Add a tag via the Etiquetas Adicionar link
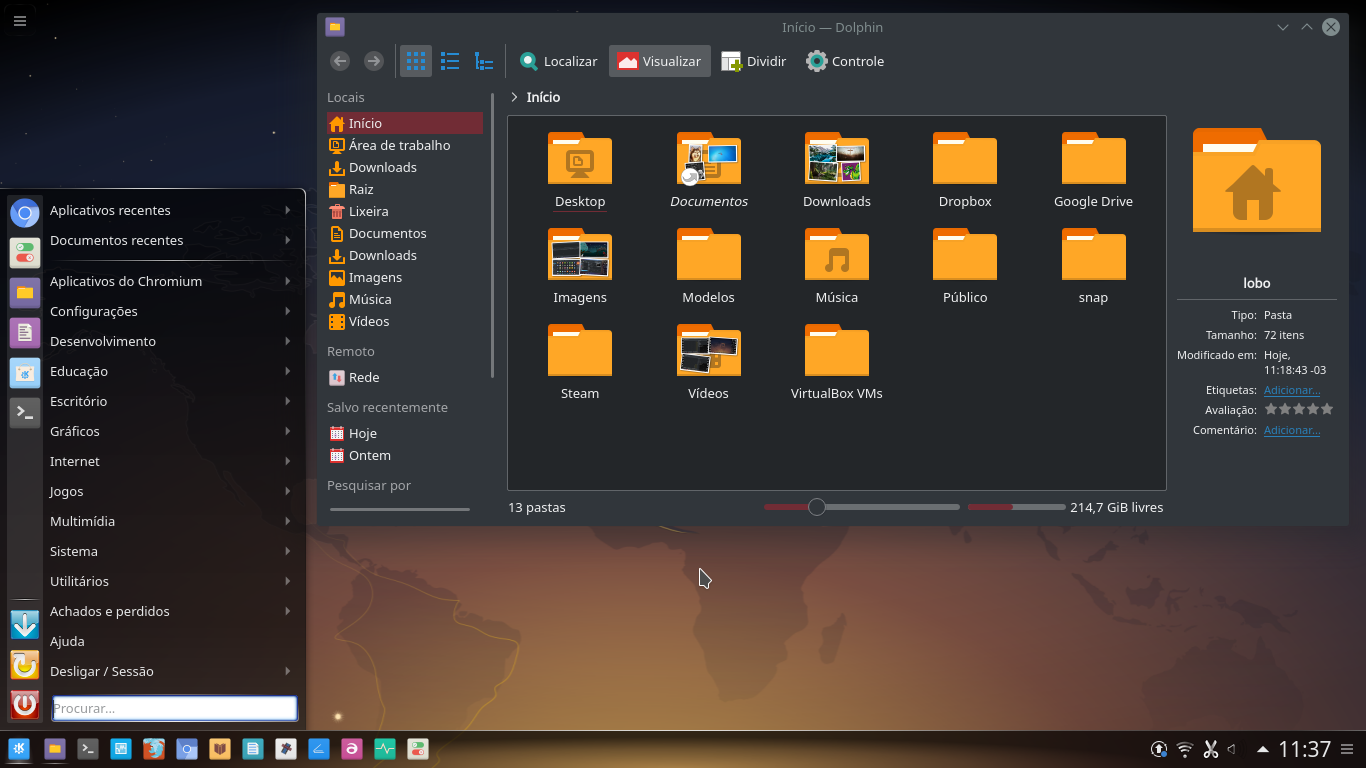Viewport: 1366px width, 768px height. coord(1292,390)
